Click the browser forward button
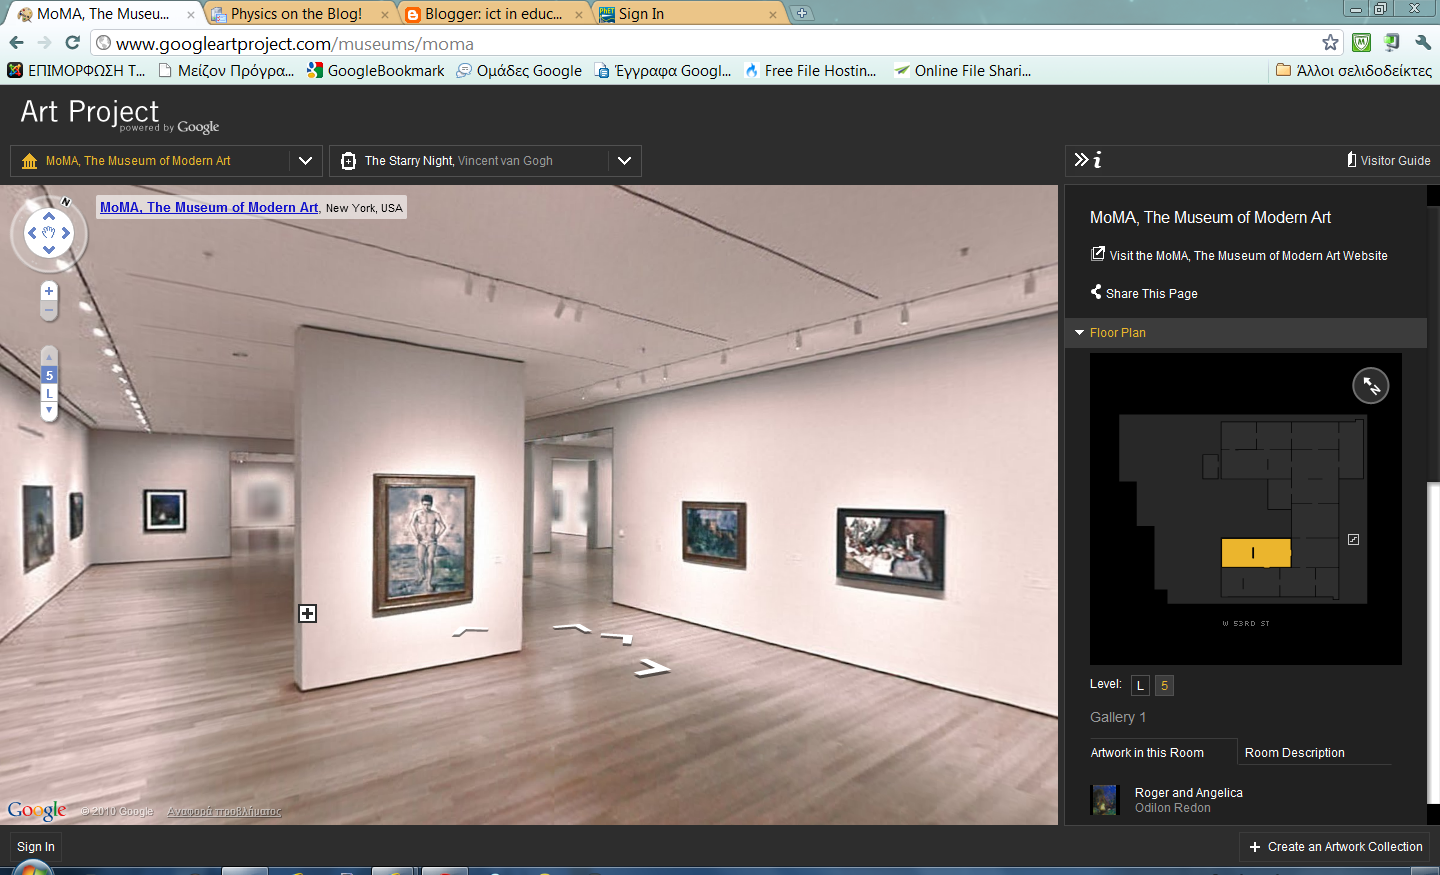 pos(44,42)
